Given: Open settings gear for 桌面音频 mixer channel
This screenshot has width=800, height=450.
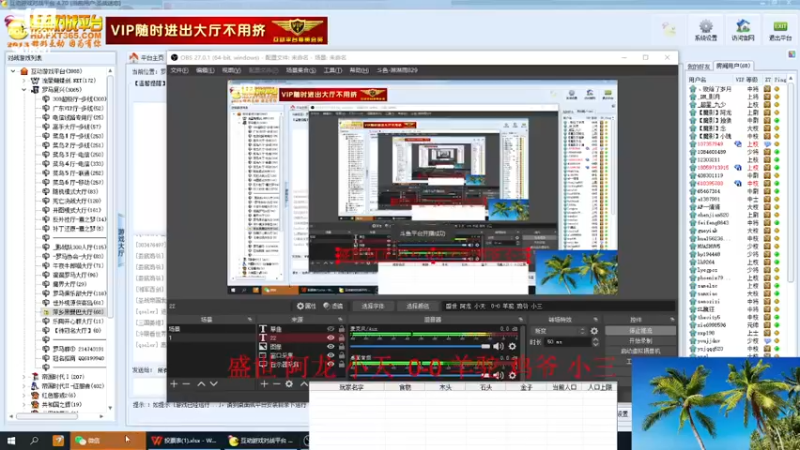Looking at the screenshot, I should click(512, 376).
